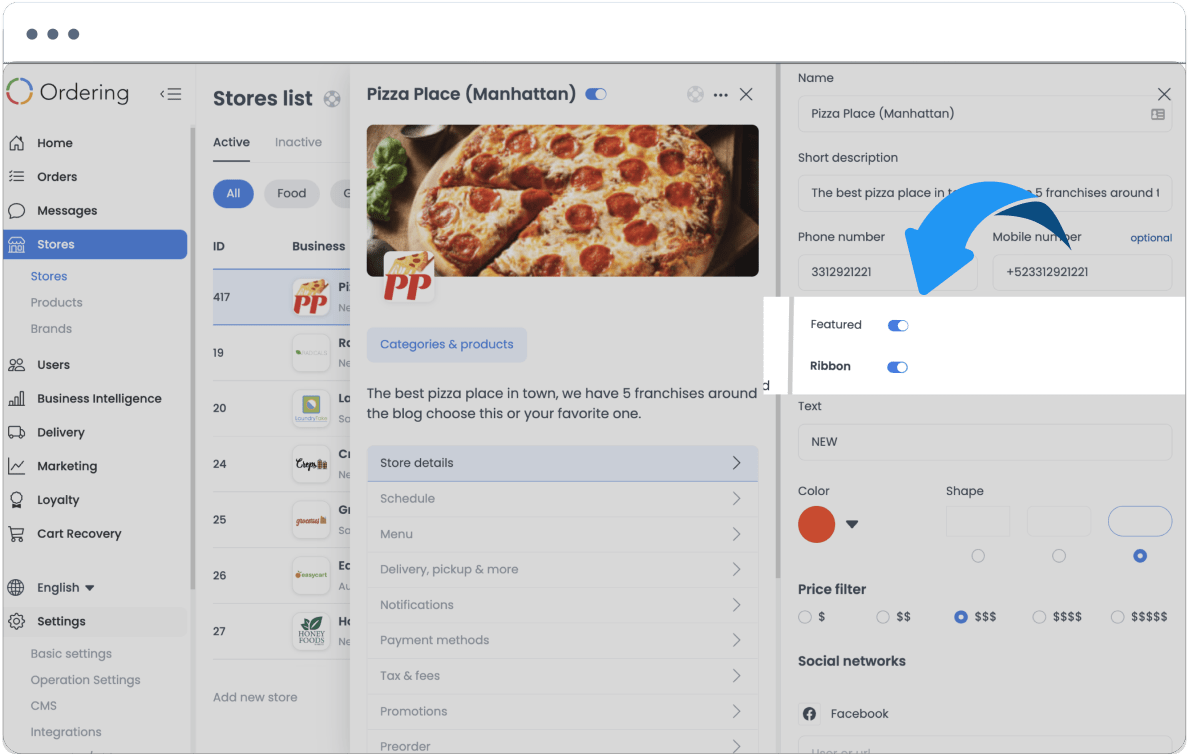
Task: Select the $$ price filter
Action: coord(883,617)
